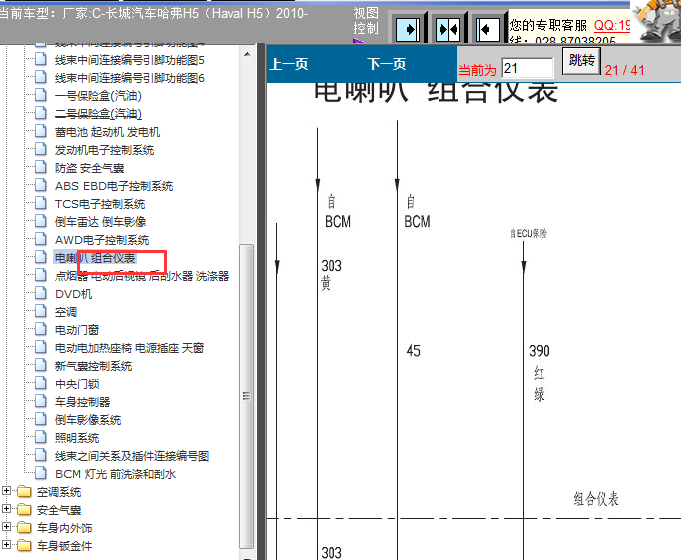Open 中央门锁 page
681x560 pixels.
click(x=76, y=384)
